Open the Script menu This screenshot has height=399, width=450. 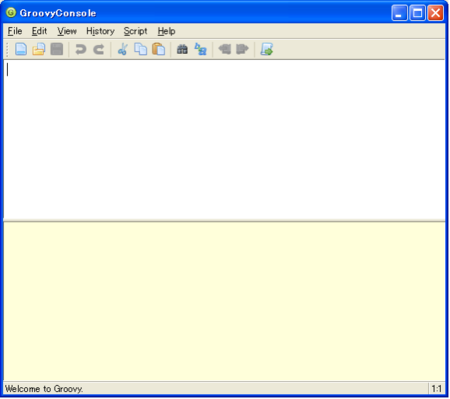coord(135,31)
